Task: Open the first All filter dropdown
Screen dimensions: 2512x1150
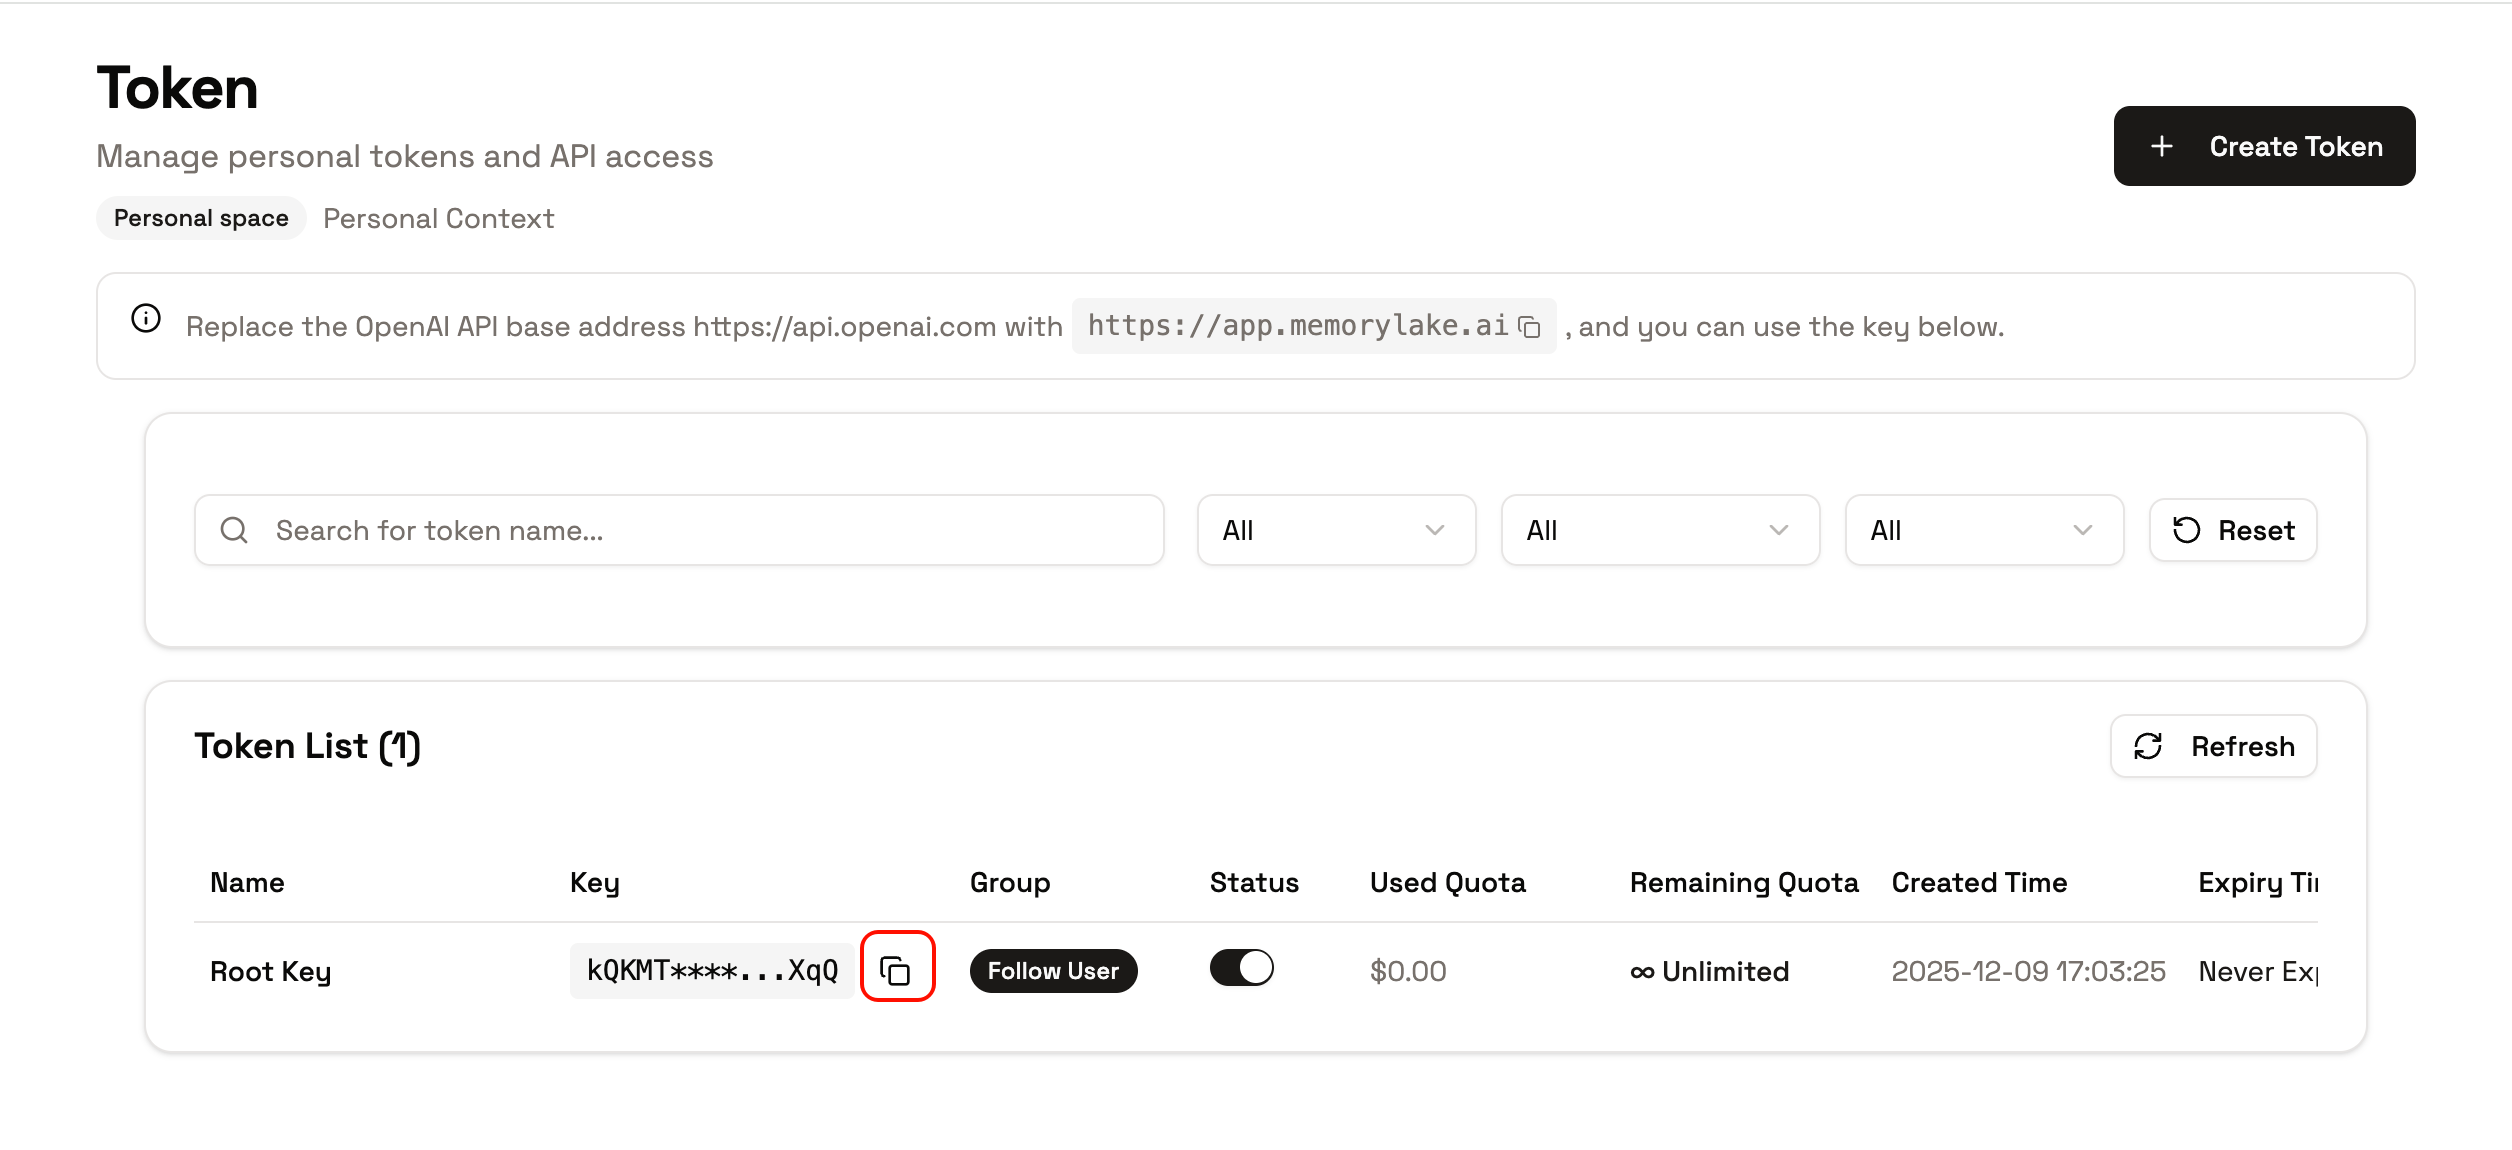Action: click(x=1336, y=530)
